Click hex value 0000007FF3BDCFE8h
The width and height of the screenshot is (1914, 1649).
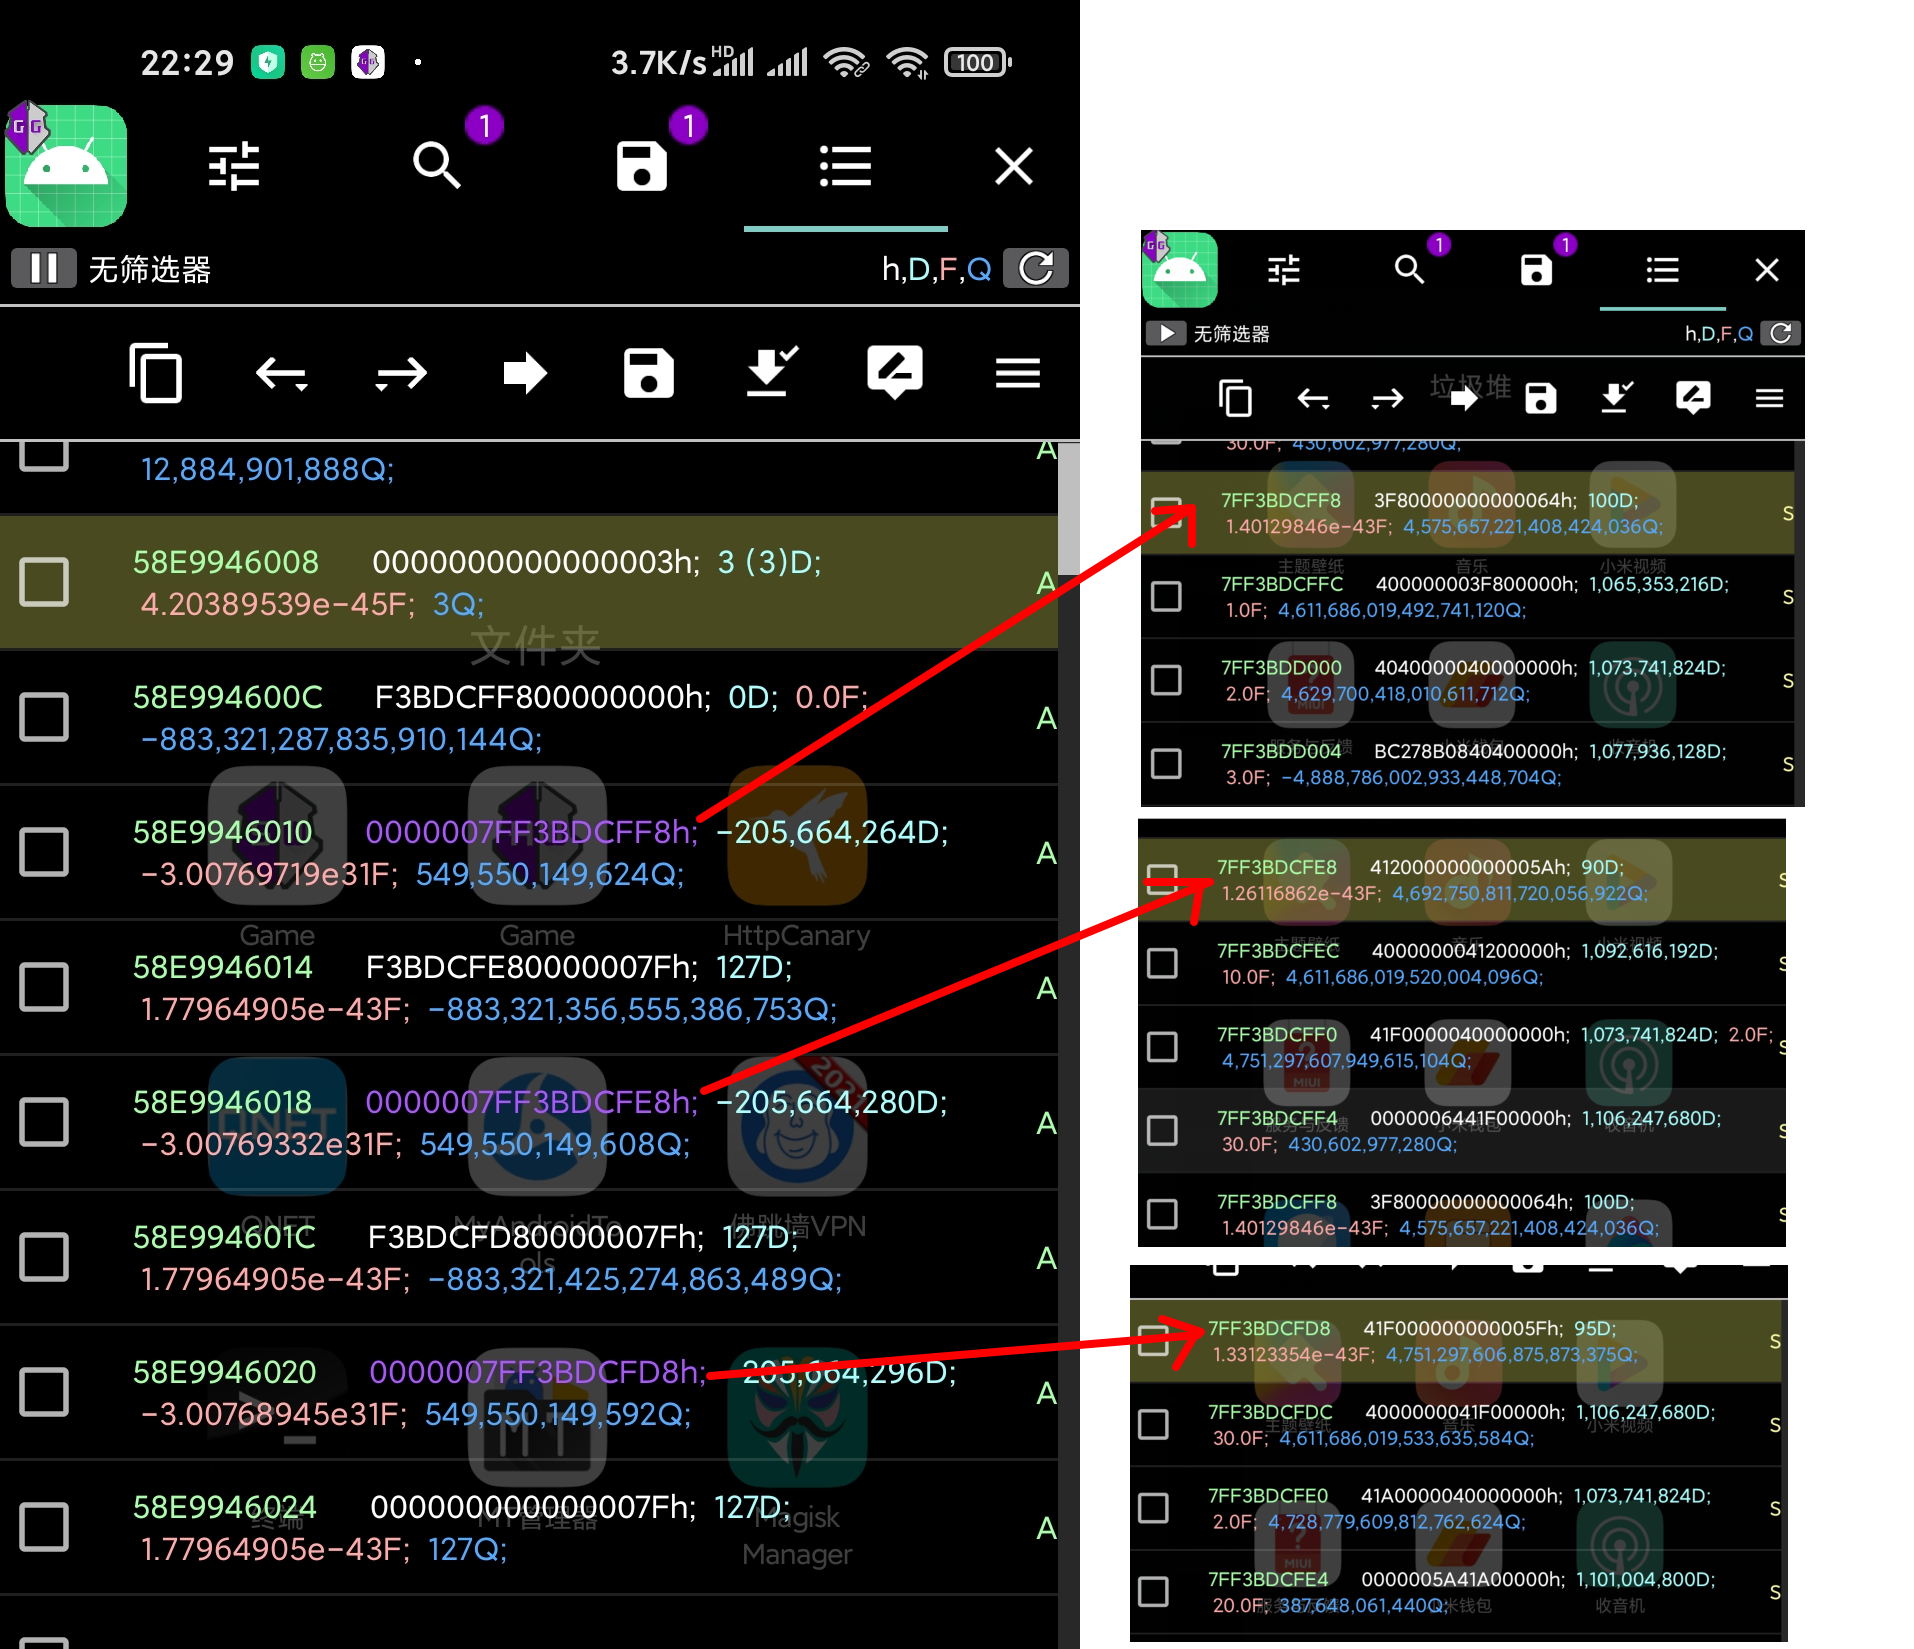click(x=532, y=1102)
